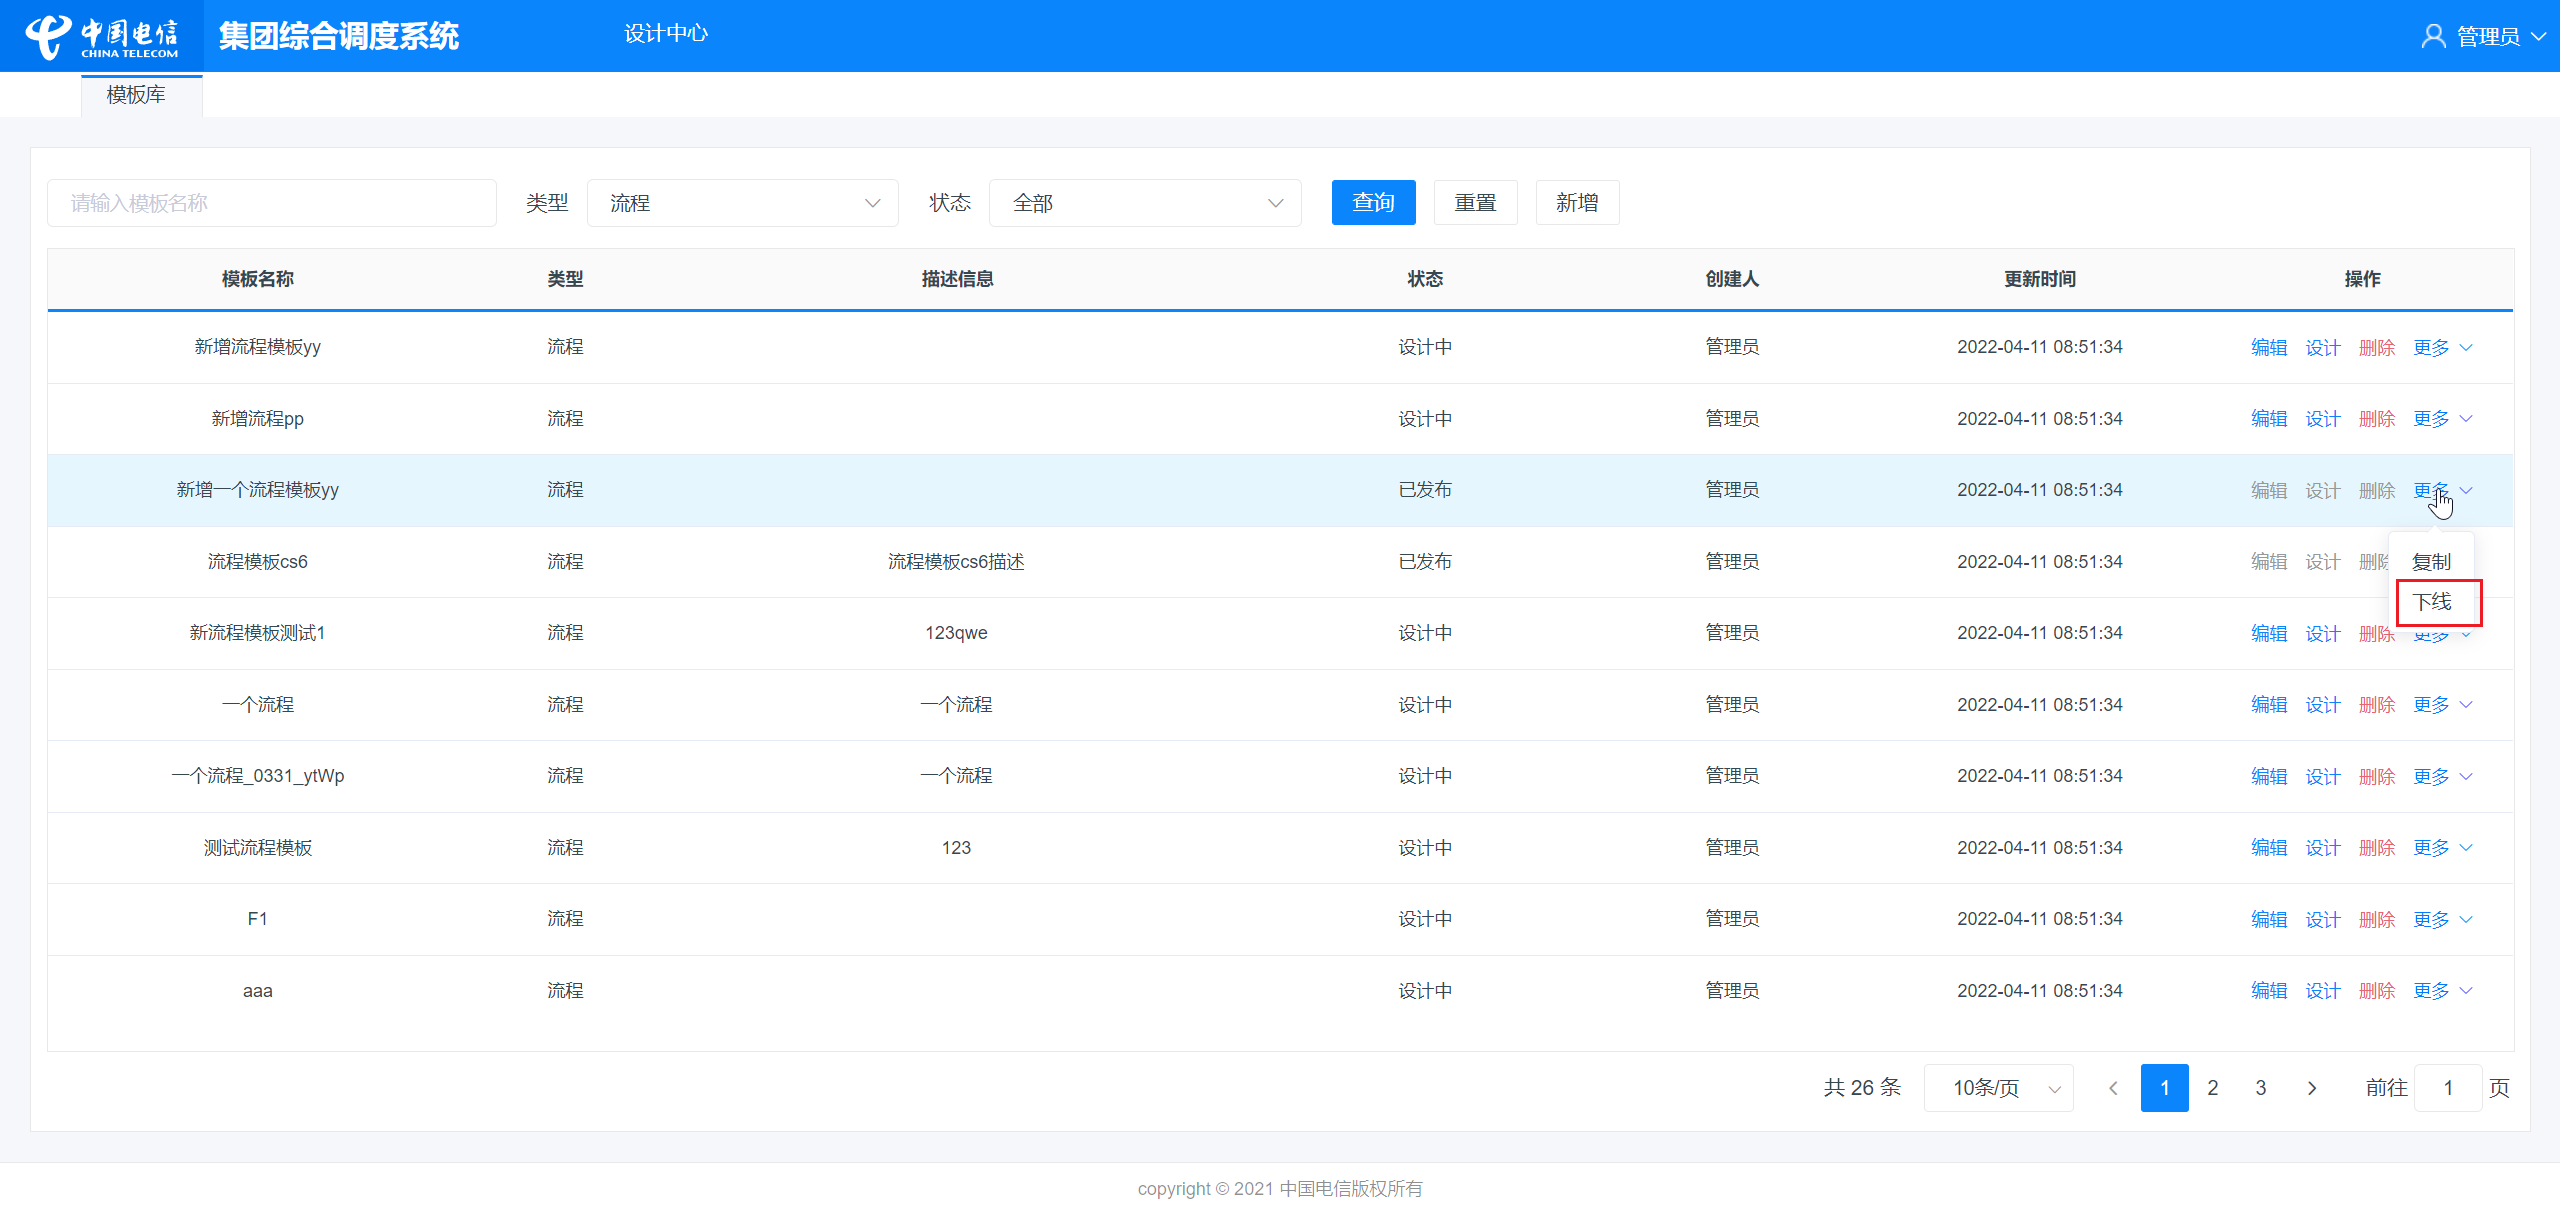This screenshot has width=2560, height=1211.
Task: Click 编辑 for 新增流程模板yy
Action: click(x=2269, y=347)
